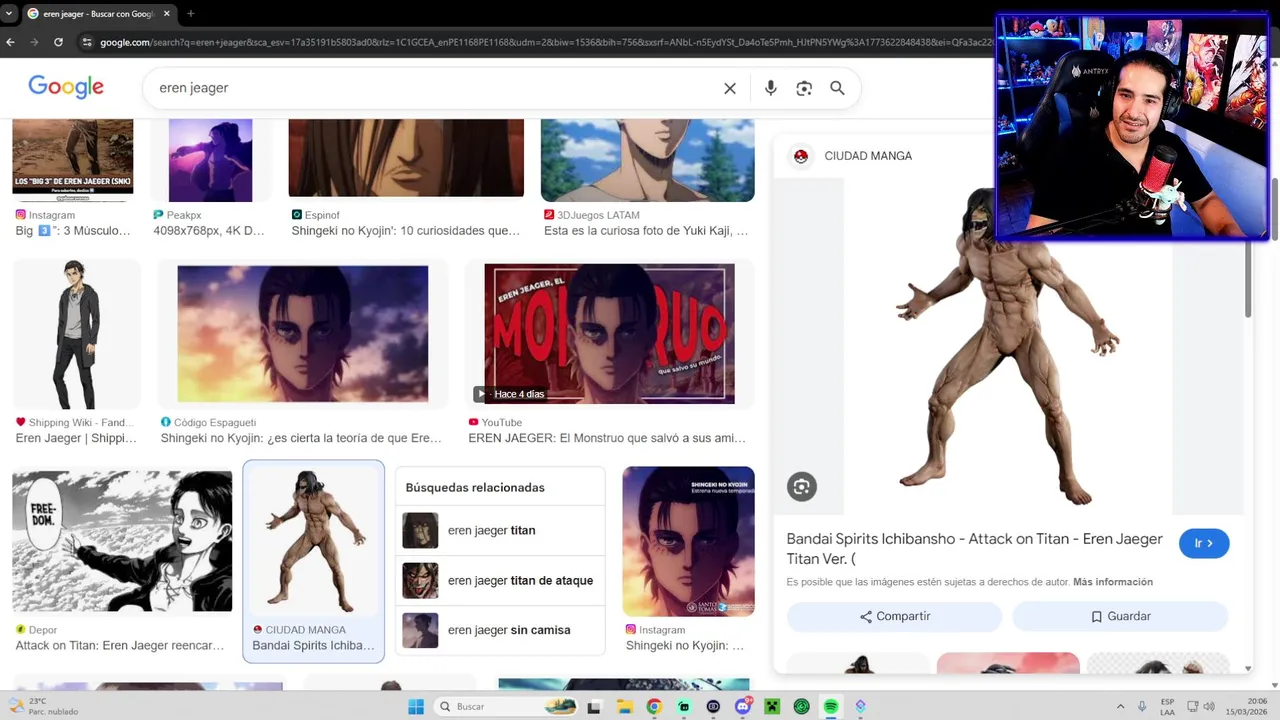Open Discord from the taskbar
This screenshot has height=720, width=1280.
coord(743,707)
